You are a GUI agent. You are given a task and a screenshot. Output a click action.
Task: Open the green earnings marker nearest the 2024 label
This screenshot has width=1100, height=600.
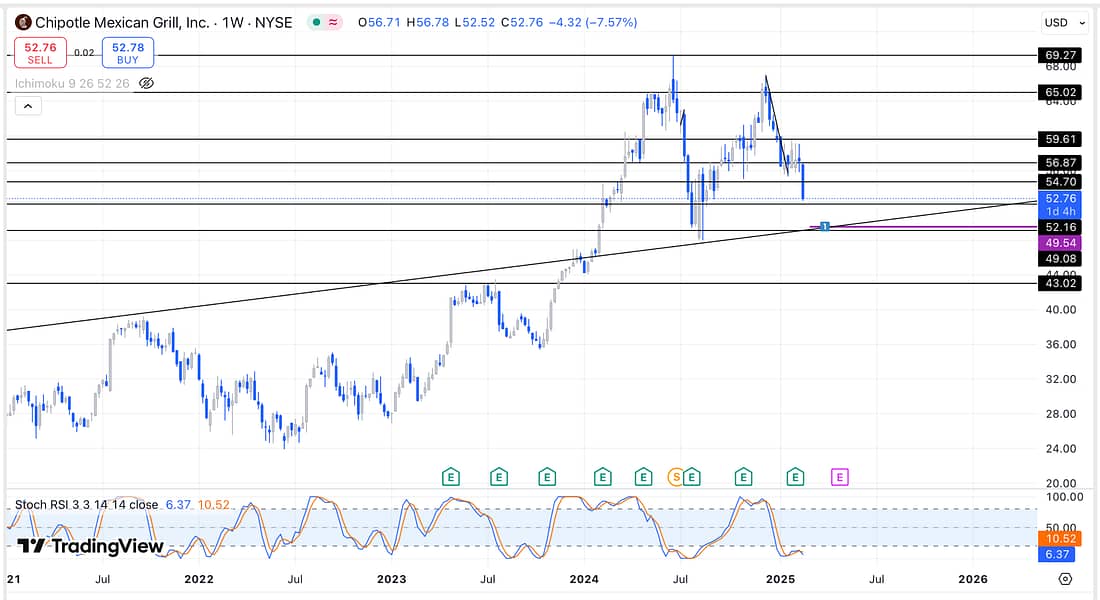pos(602,478)
